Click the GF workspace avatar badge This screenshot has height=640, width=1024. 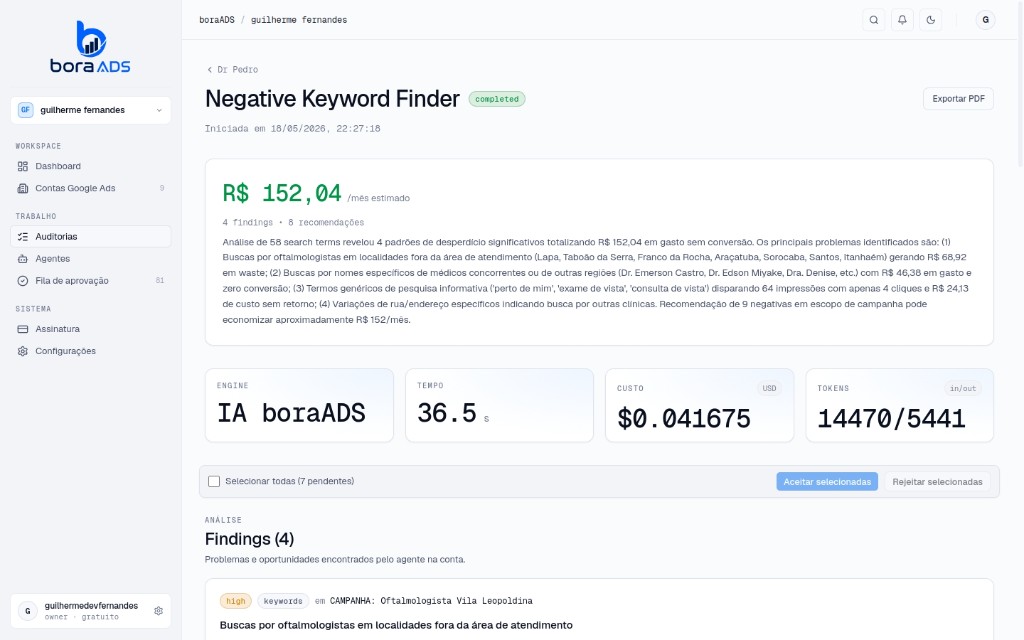coord(25,110)
